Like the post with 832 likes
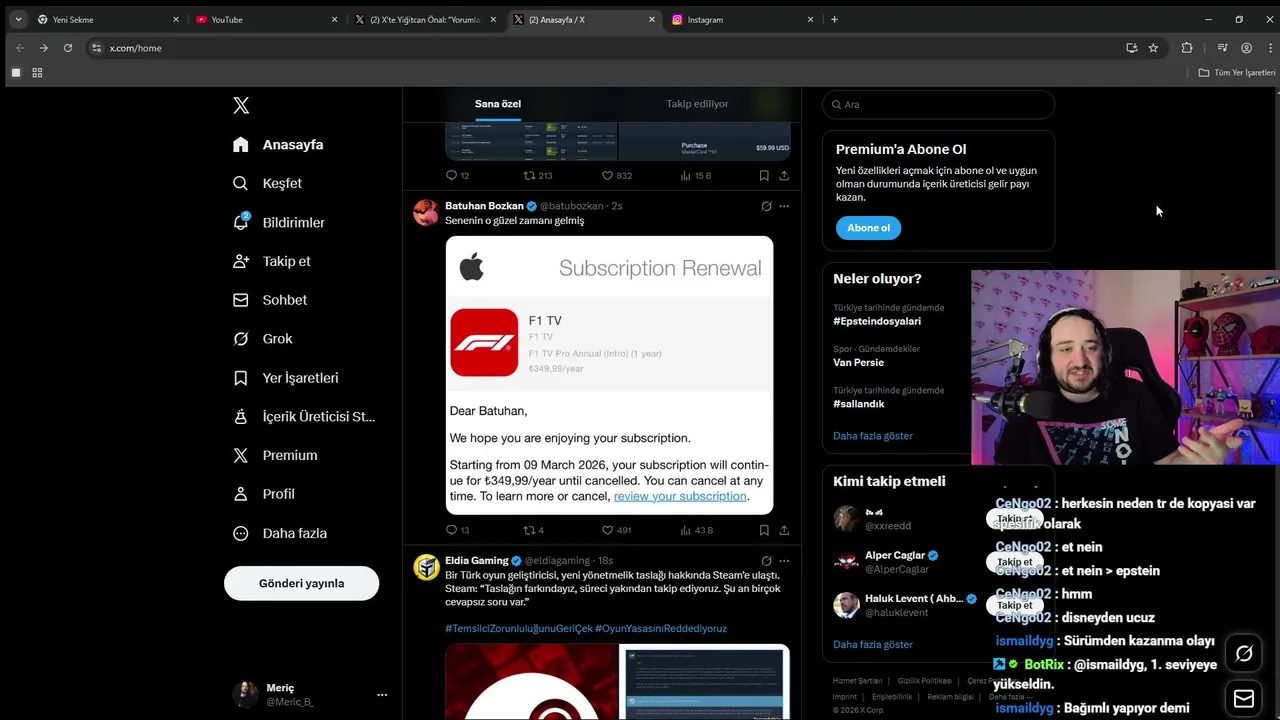 click(616, 175)
